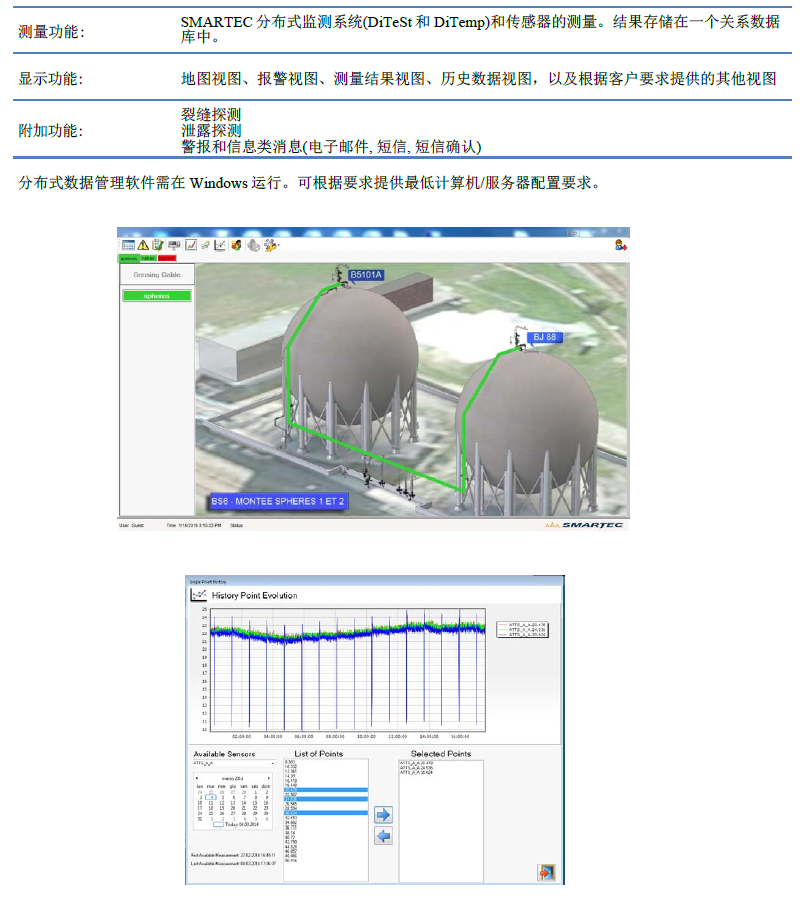The height and width of the screenshot is (905, 805).
Task: Open the monitor display view icon
Action: tap(173, 245)
